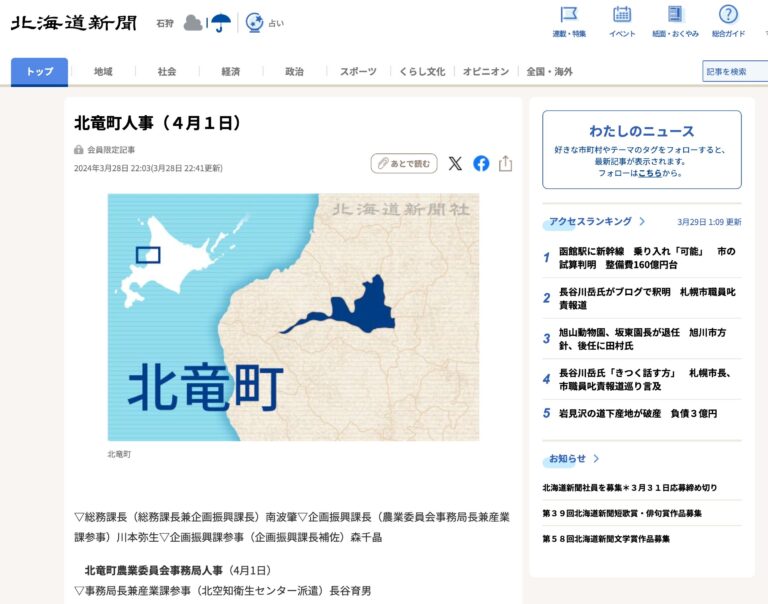Click the 記事を検索 search field
The width and height of the screenshot is (768, 604).
[735, 72]
